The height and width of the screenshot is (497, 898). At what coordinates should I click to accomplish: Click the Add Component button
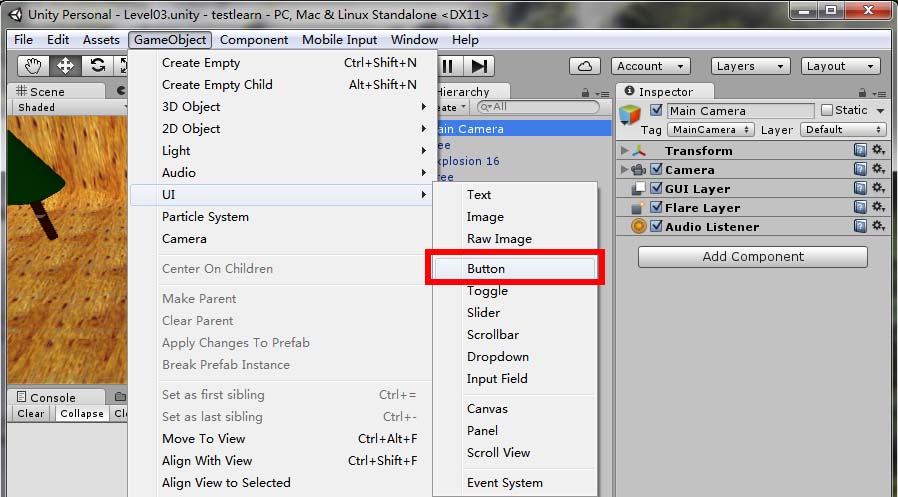click(753, 257)
